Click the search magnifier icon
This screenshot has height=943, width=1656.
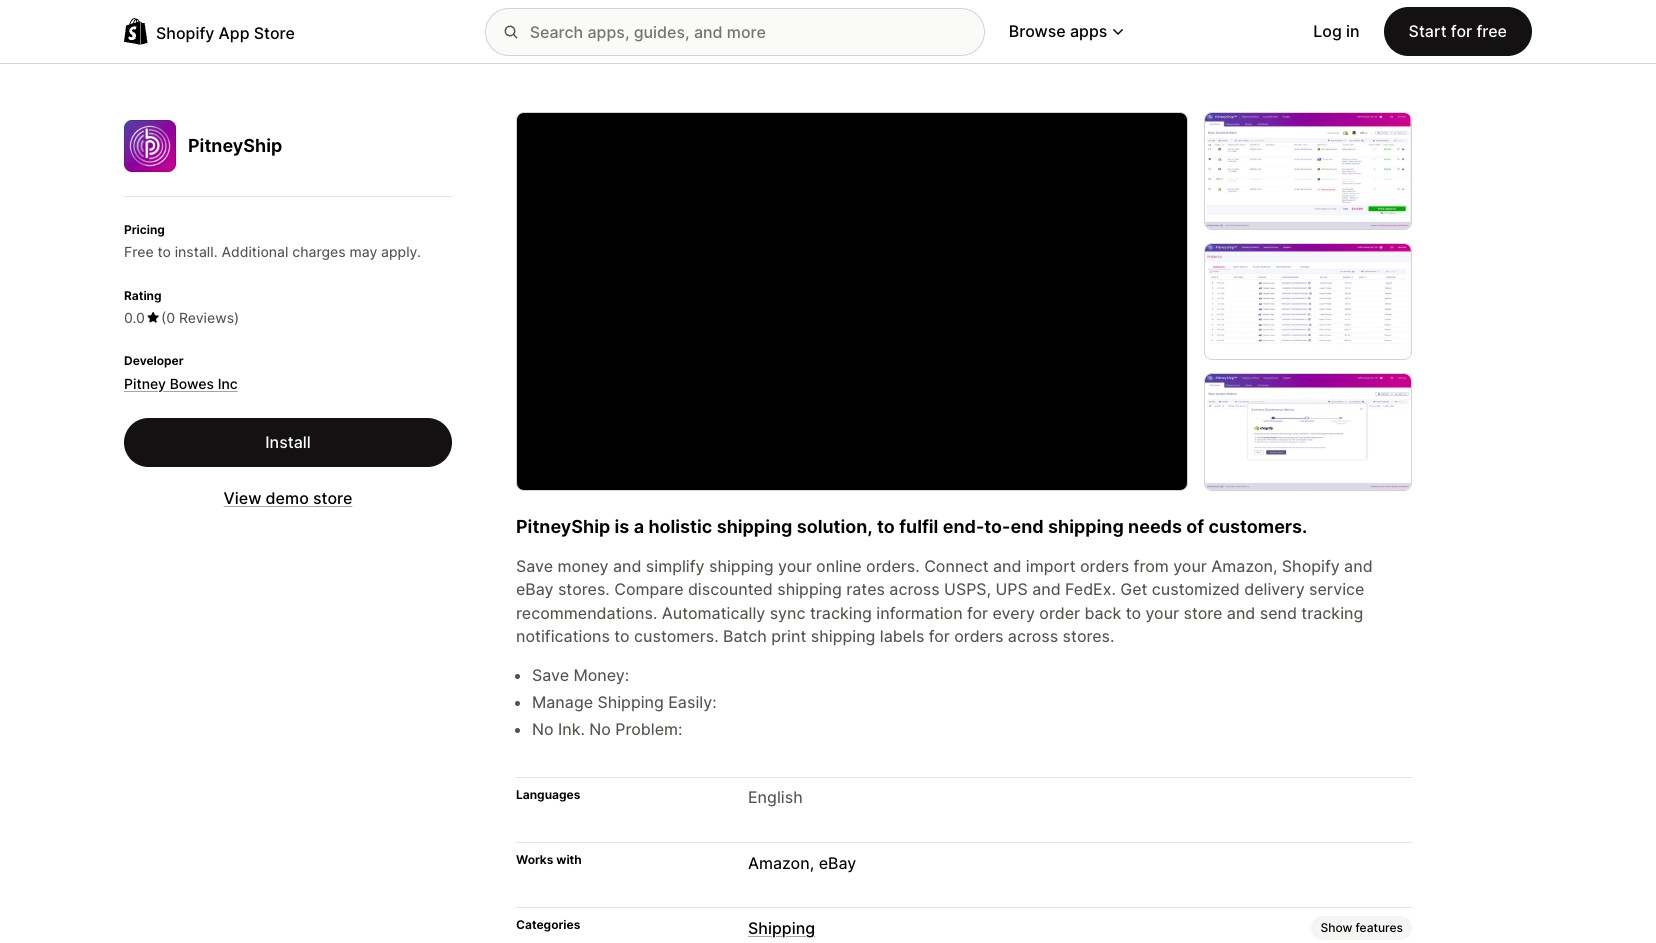point(511,32)
